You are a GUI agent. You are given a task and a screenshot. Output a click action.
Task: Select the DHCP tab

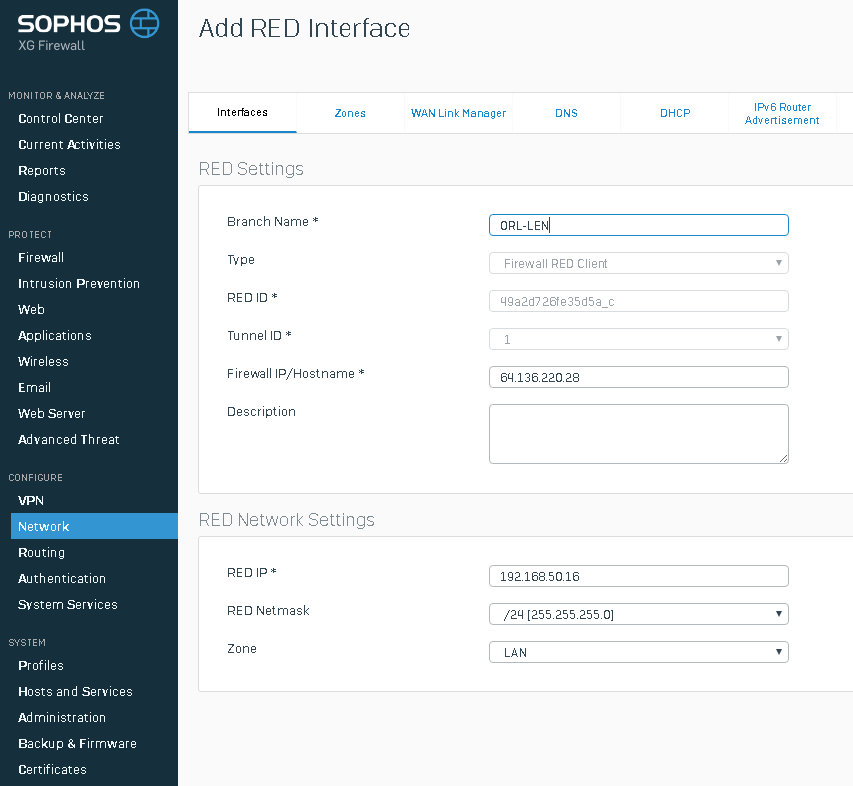pos(675,113)
